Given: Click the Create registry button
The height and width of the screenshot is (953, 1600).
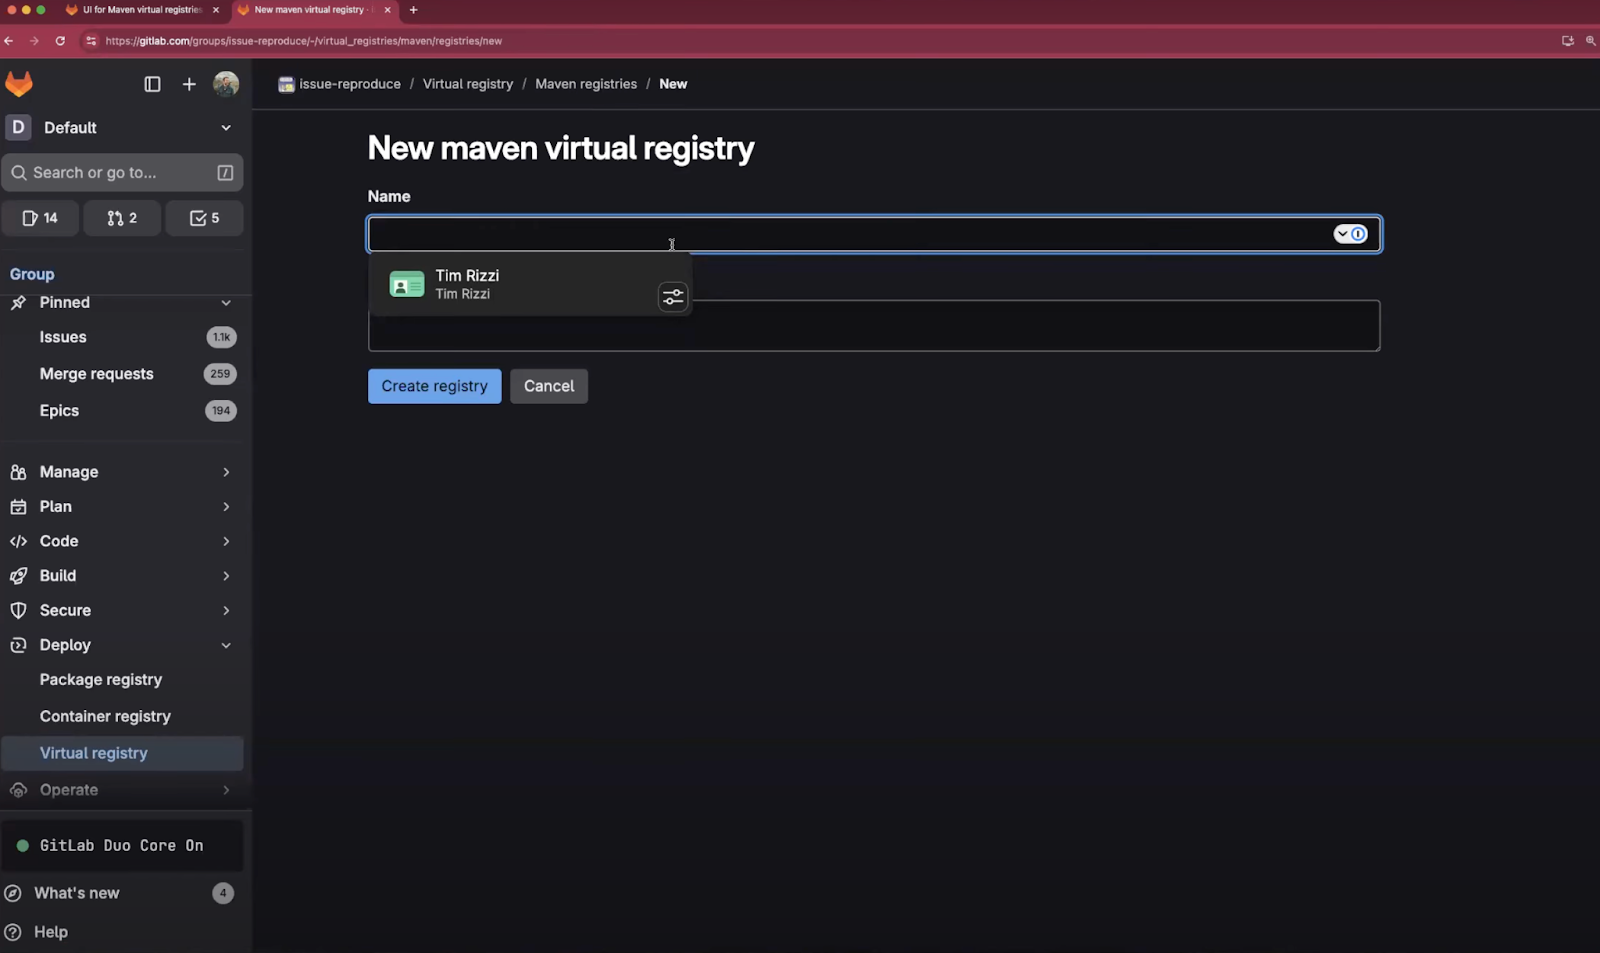Looking at the screenshot, I should click(x=434, y=386).
